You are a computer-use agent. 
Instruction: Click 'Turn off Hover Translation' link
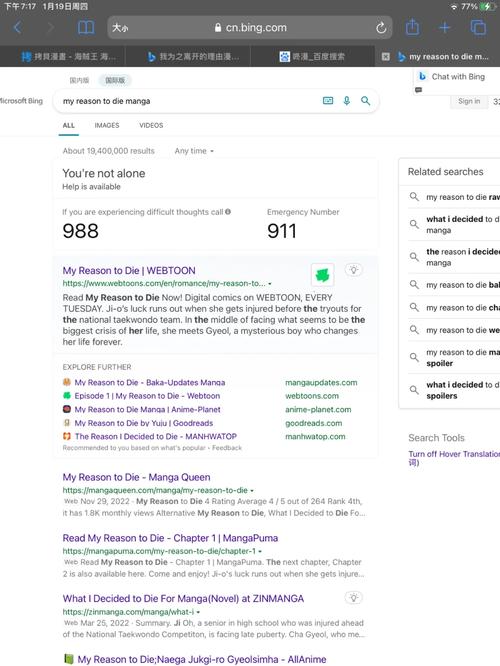[x=454, y=458]
